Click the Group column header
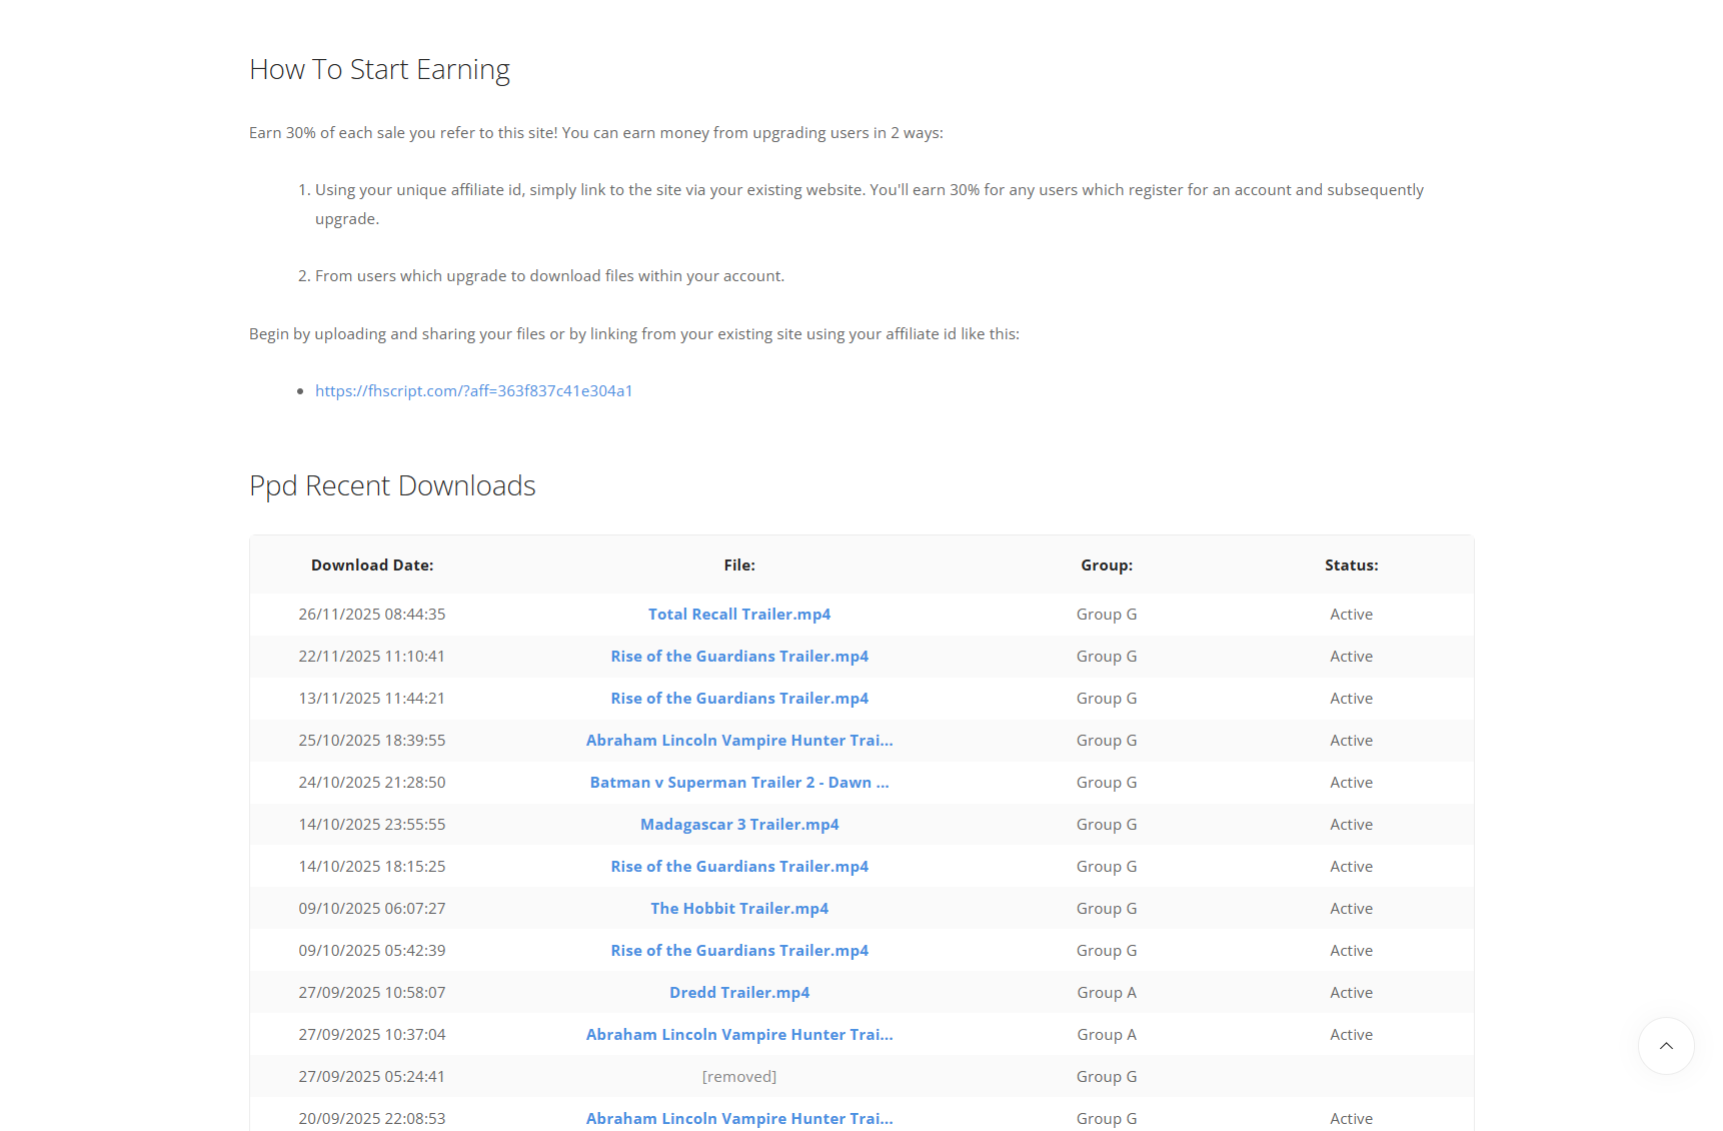 [x=1106, y=565]
